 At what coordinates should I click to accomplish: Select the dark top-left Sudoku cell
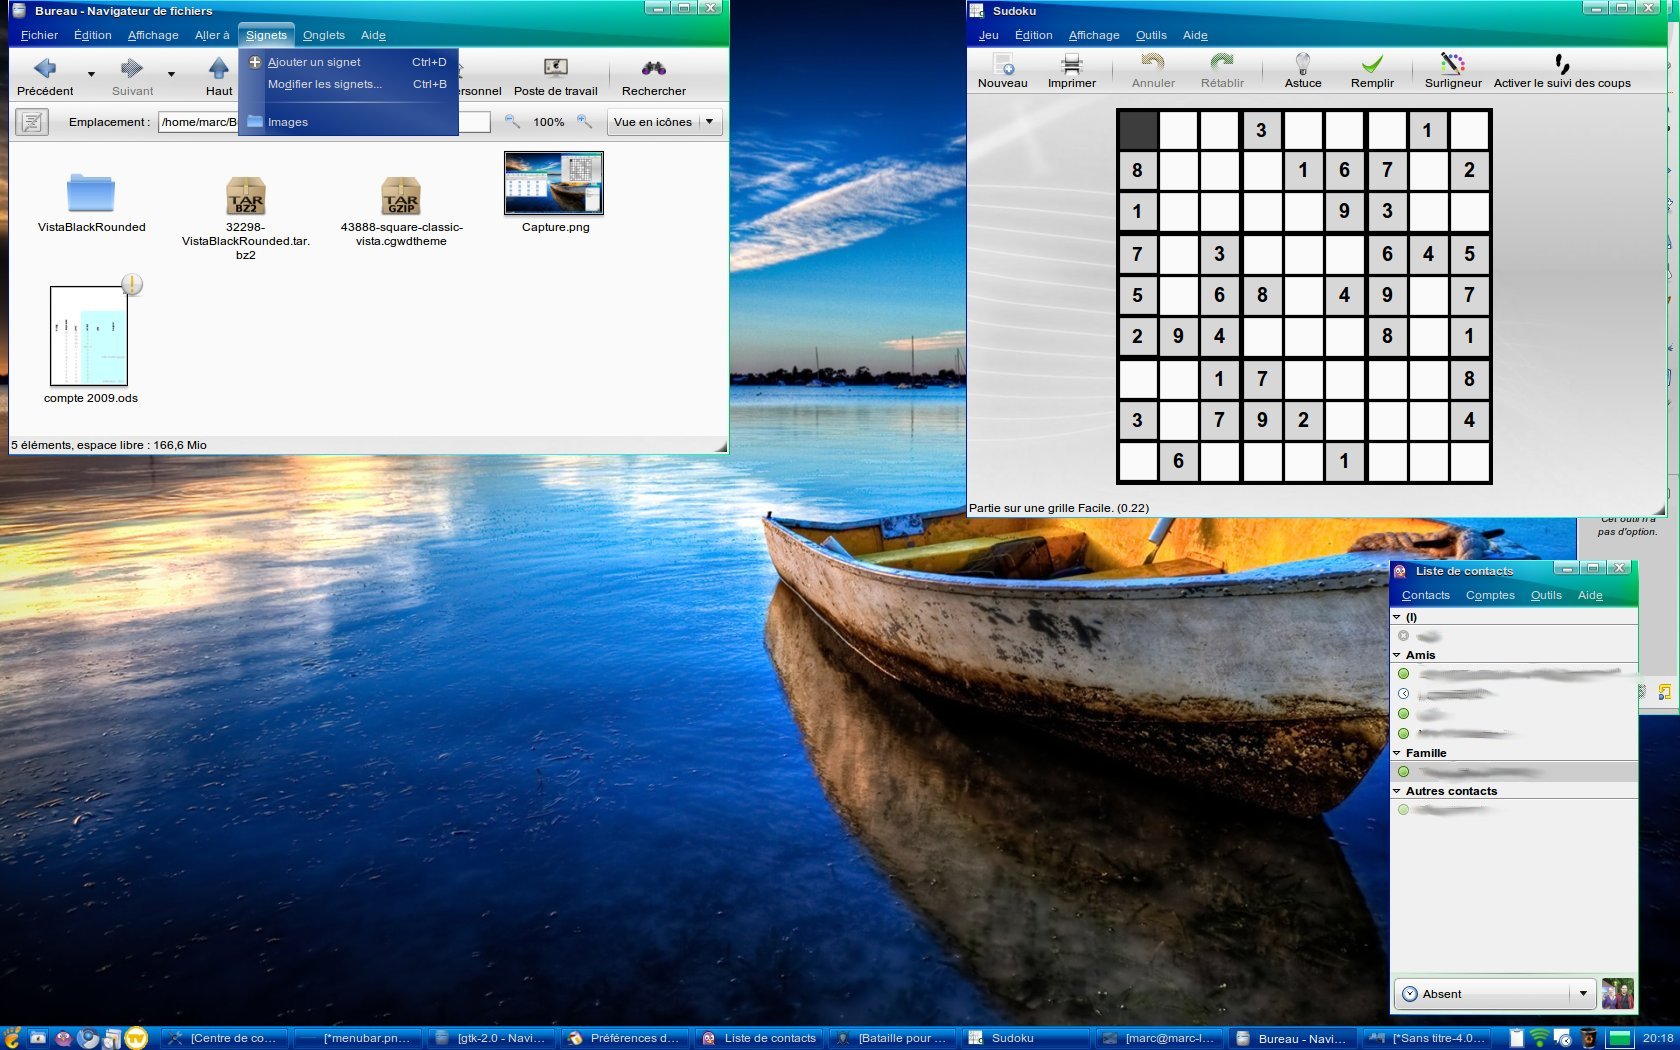(x=1138, y=131)
